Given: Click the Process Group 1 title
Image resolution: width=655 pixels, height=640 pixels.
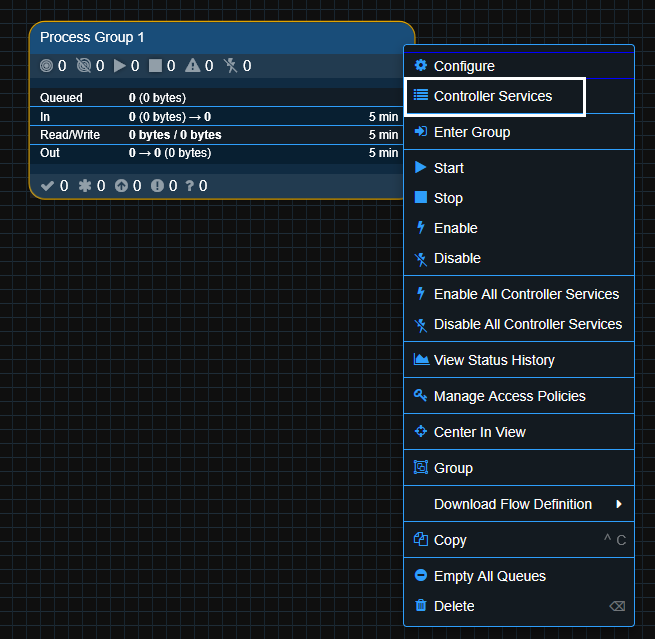Looking at the screenshot, I should tap(92, 37).
